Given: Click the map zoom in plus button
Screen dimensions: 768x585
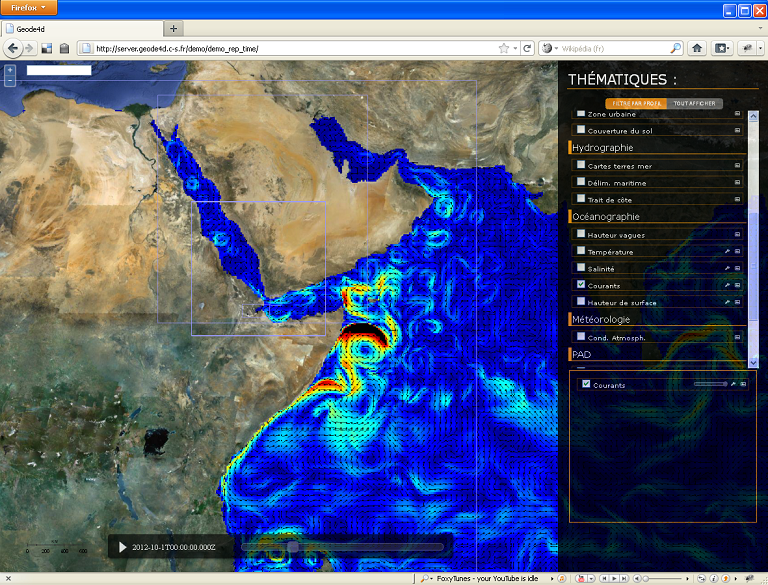Looking at the screenshot, I should (x=10, y=70).
